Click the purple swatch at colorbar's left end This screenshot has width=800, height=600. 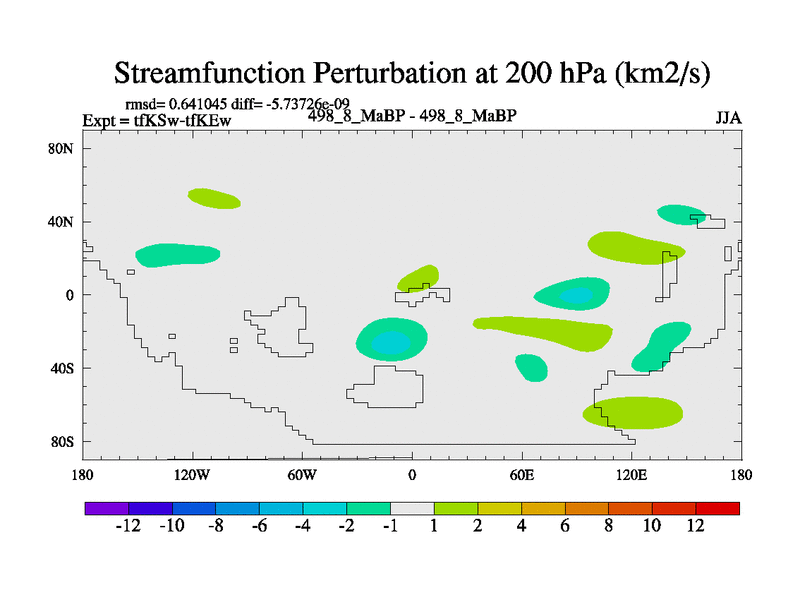point(106,508)
